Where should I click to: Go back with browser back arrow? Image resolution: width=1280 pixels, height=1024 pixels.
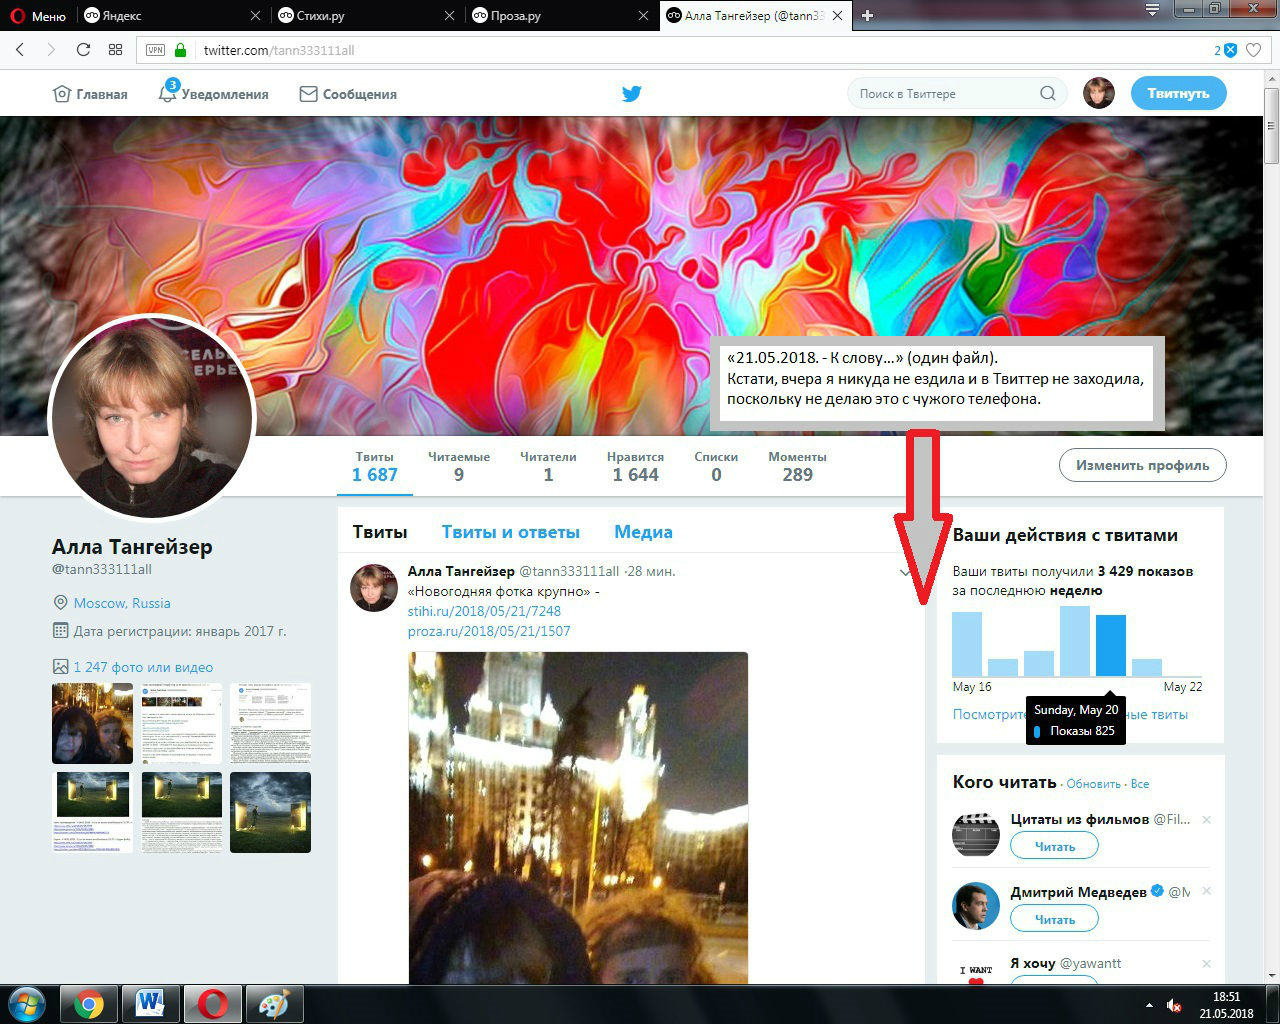point(20,50)
